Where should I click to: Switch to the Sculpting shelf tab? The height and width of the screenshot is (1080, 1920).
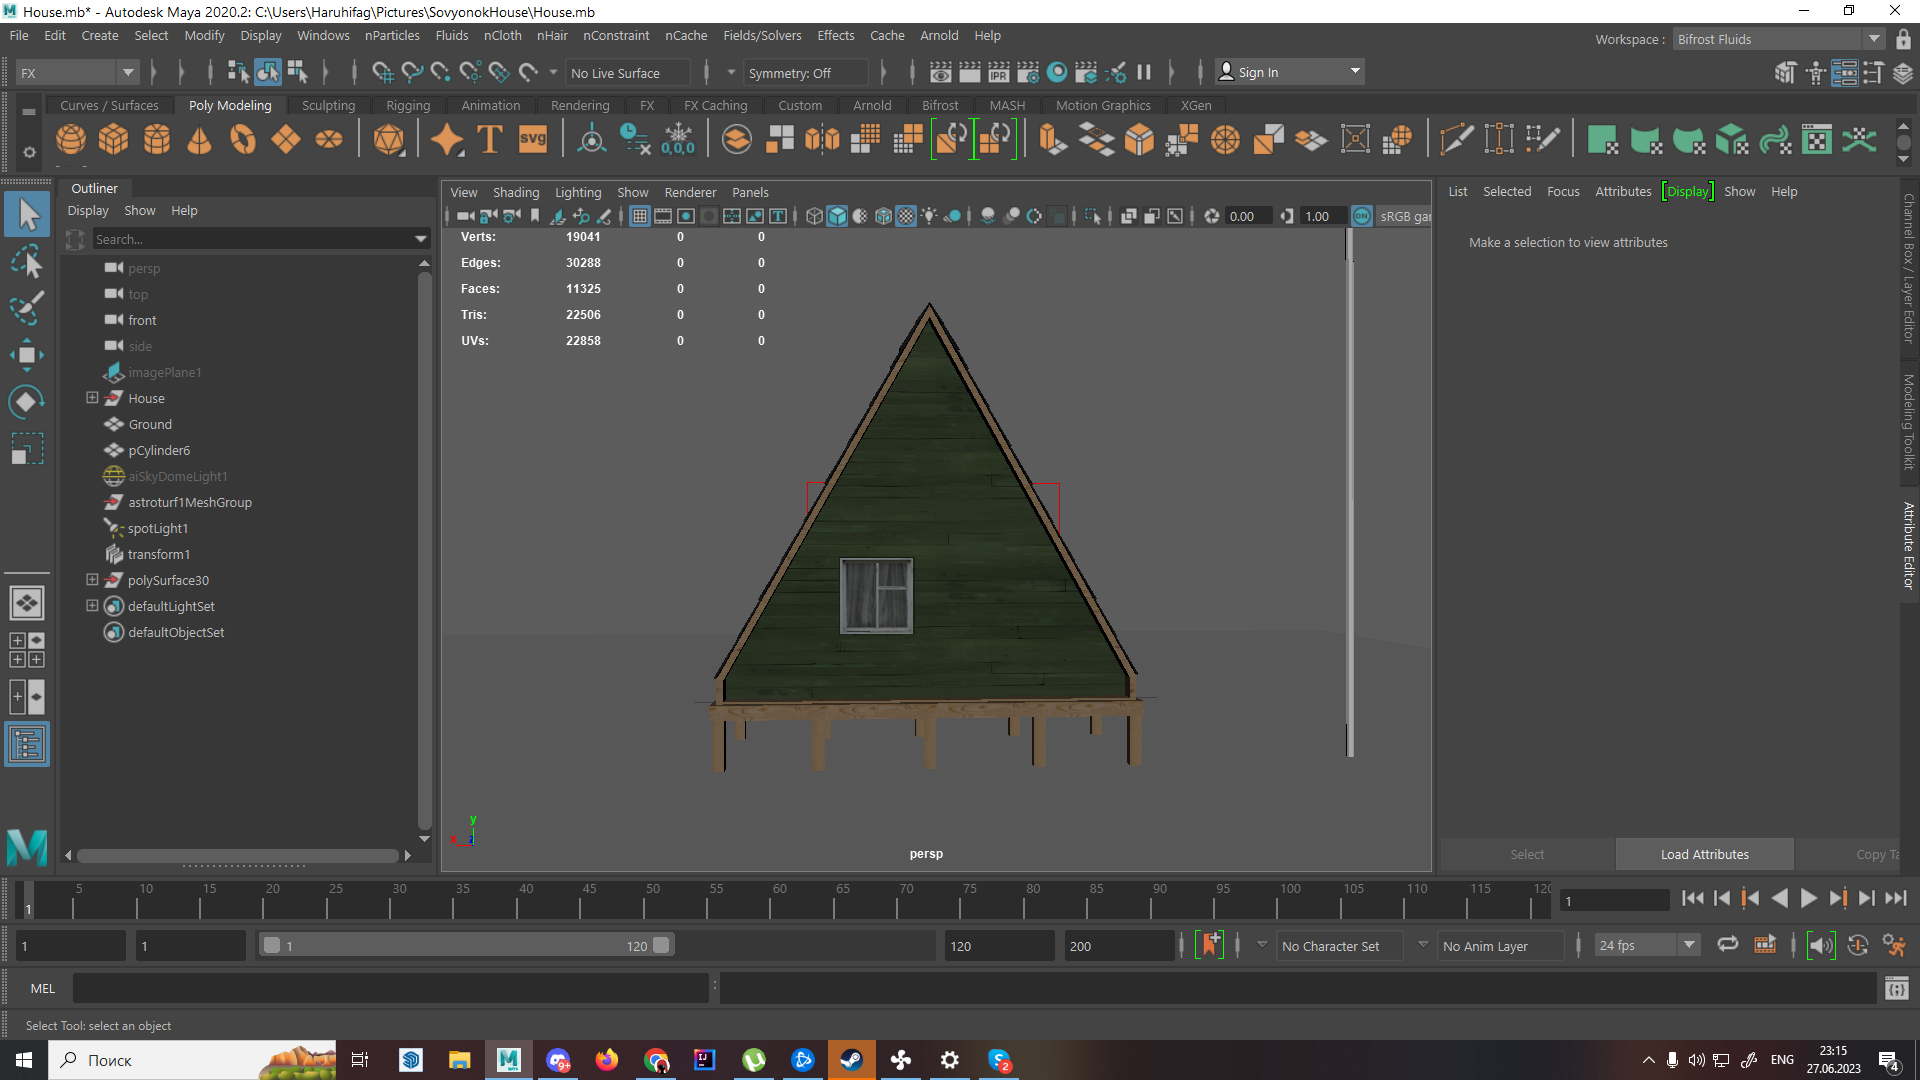pyautogui.click(x=328, y=105)
